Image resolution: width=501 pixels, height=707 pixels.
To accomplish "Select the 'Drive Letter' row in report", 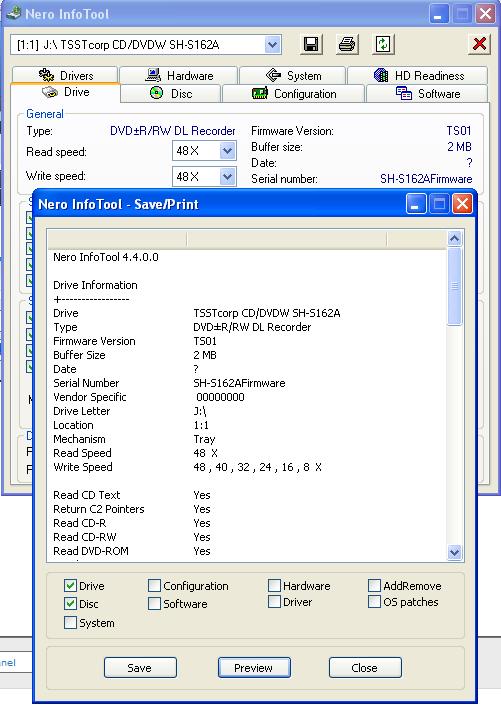I will pyautogui.click(x=247, y=411).
